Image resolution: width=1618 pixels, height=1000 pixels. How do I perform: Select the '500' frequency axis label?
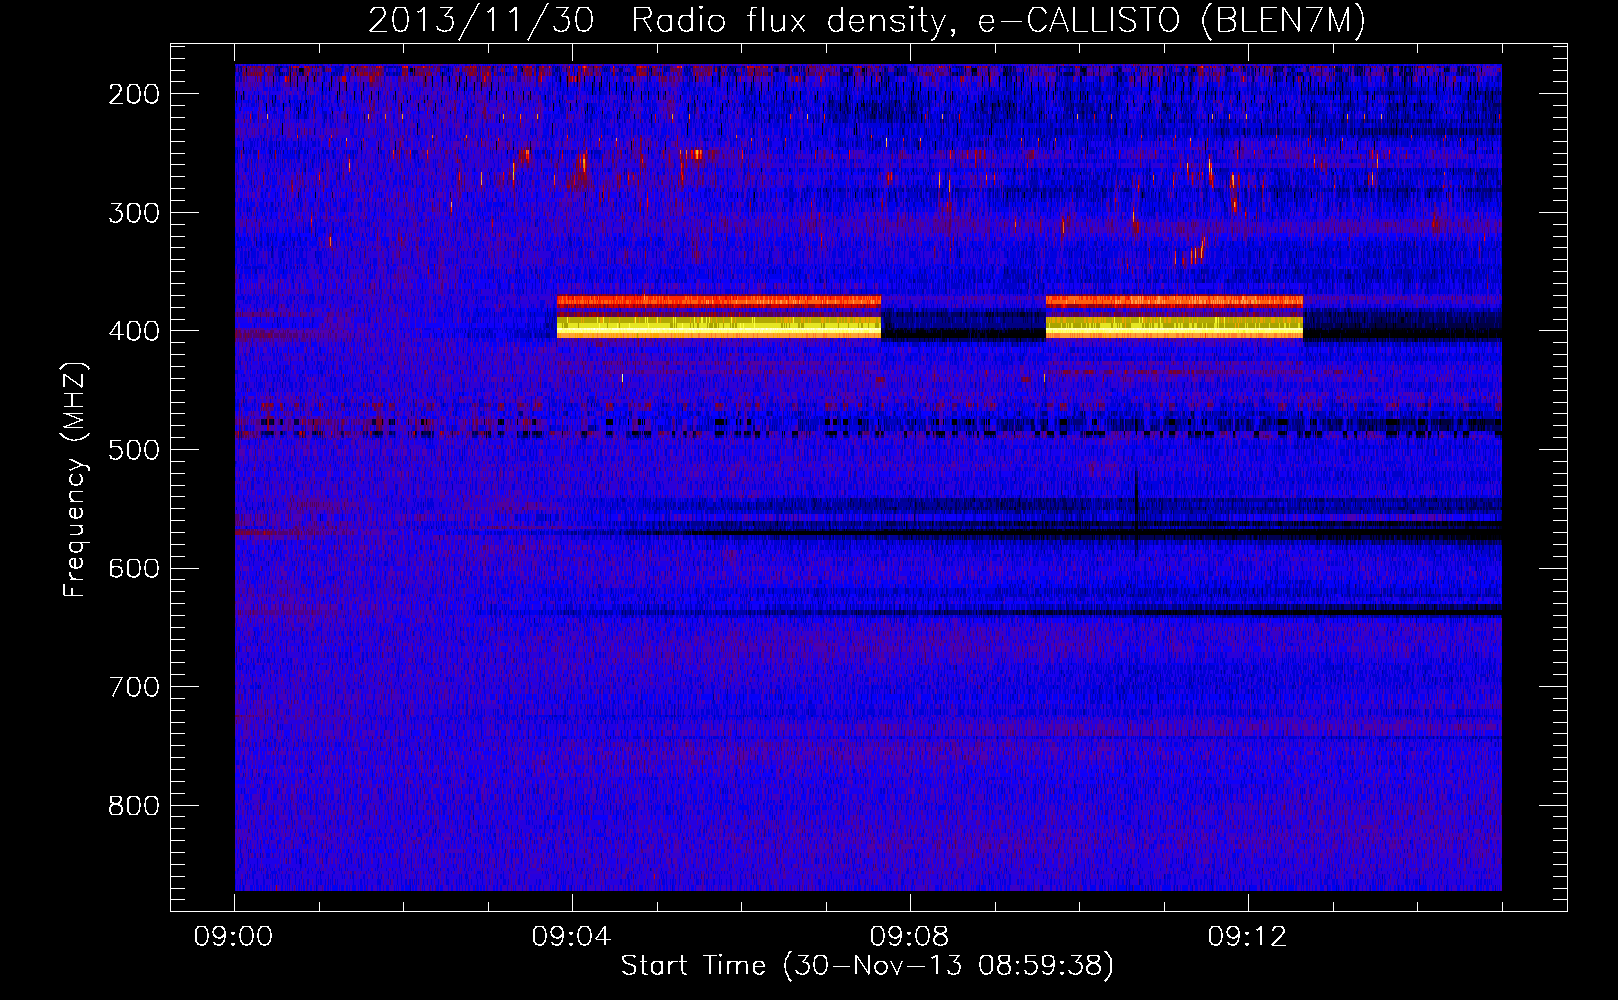[134, 450]
